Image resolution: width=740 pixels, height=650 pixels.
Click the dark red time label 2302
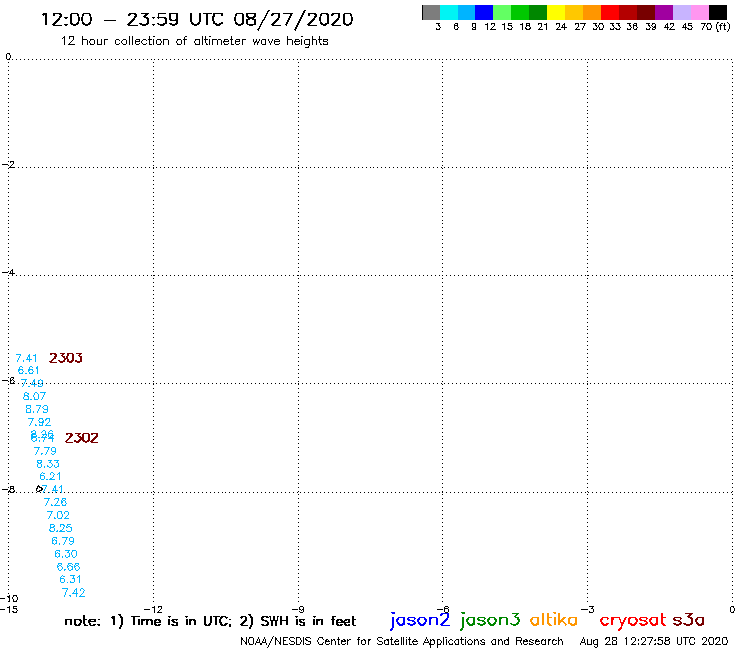click(82, 438)
